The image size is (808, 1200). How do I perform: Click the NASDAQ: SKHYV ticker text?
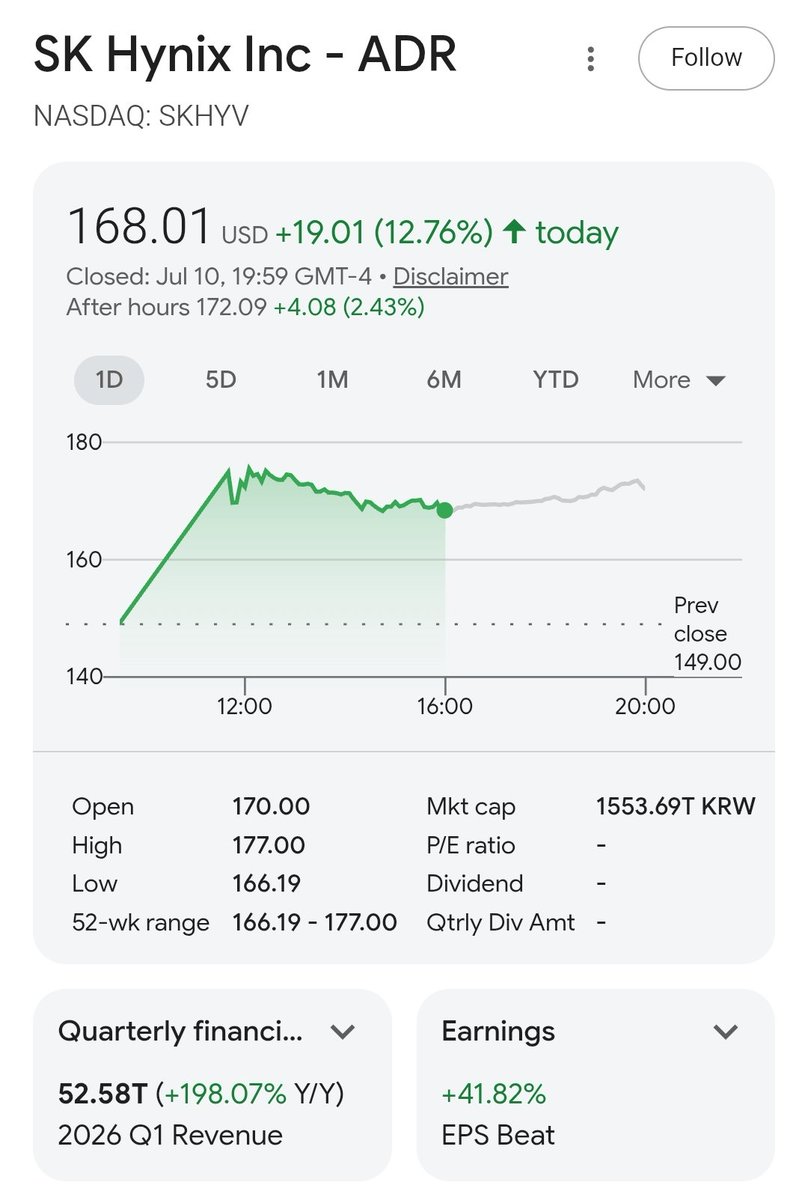coord(141,116)
